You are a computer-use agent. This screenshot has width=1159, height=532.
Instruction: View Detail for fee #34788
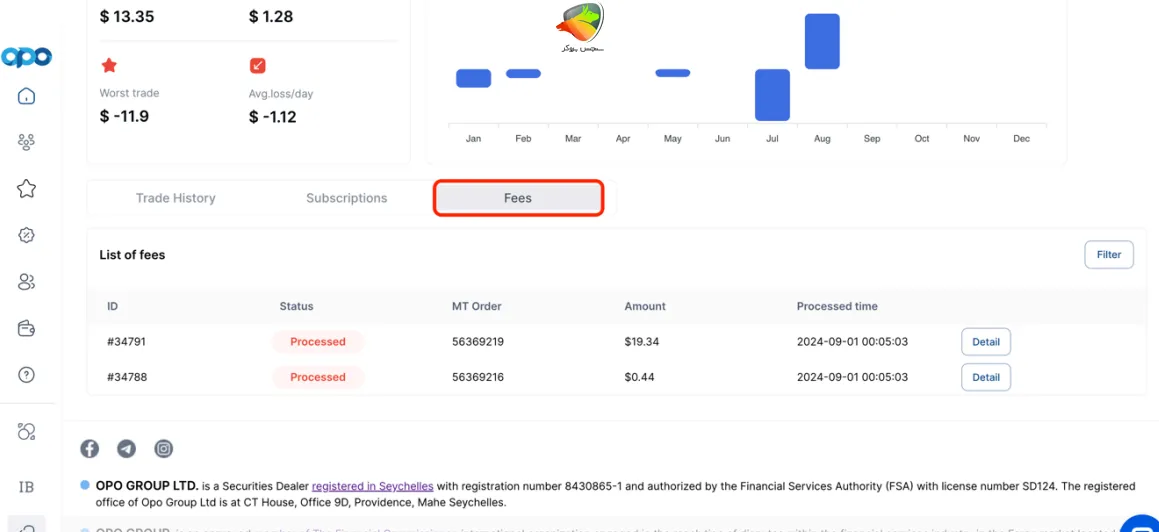tap(985, 377)
